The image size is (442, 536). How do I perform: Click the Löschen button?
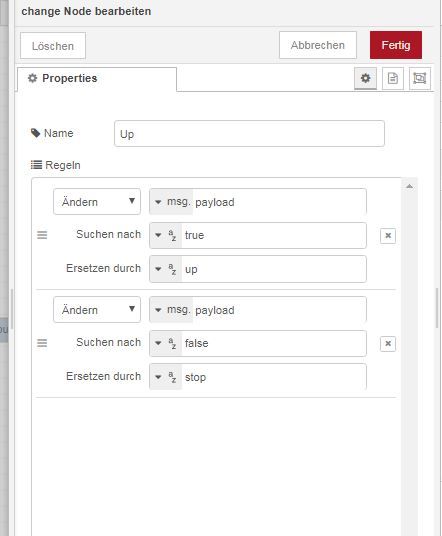tap(53, 46)
